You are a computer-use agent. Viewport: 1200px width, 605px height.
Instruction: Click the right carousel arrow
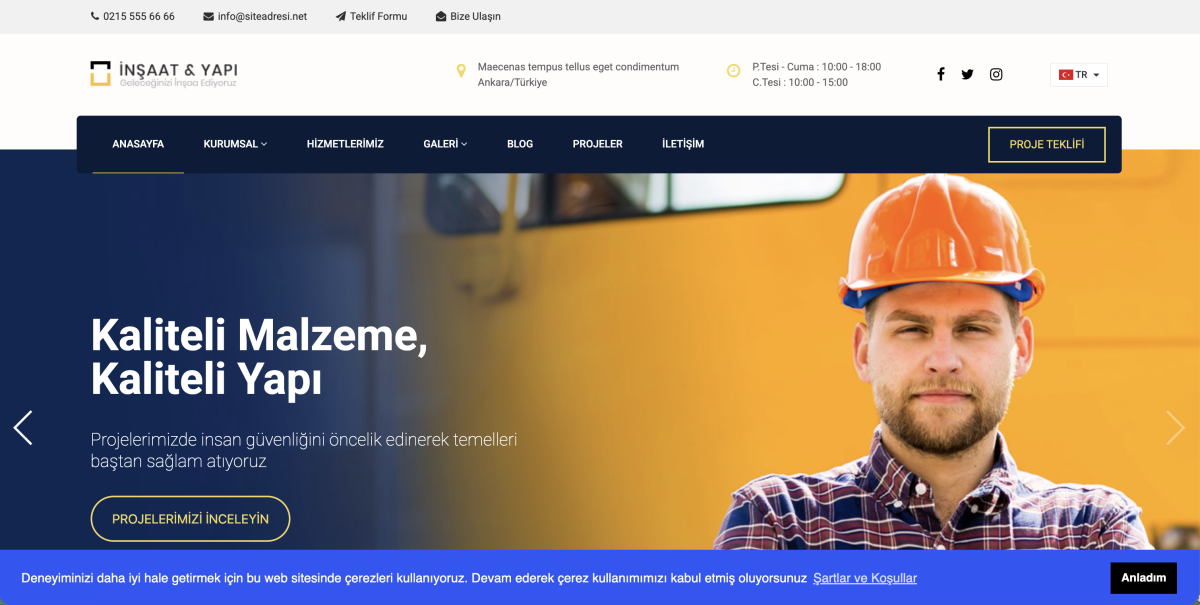coord(1176,427)
